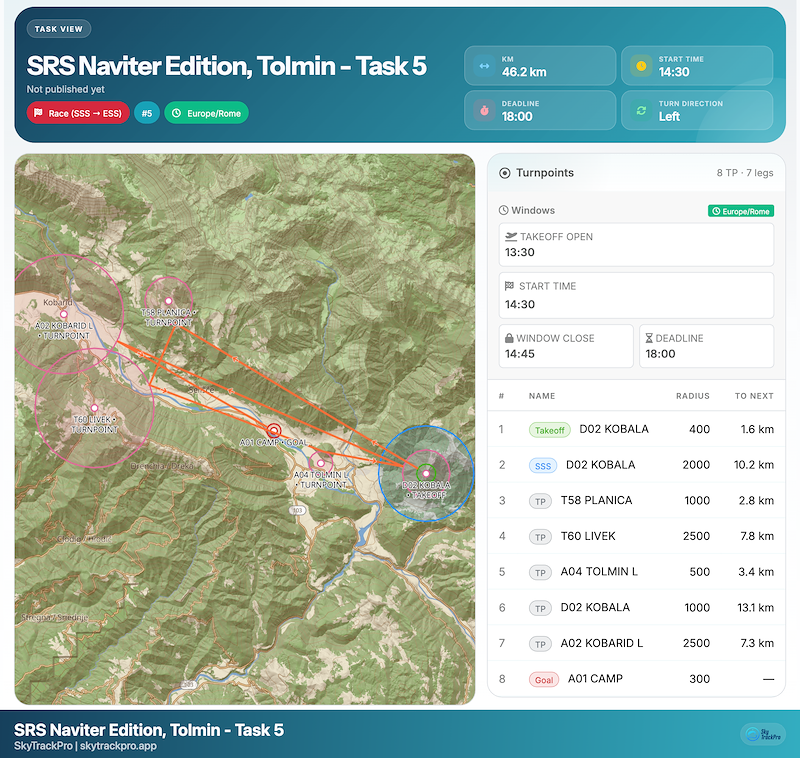Viewport: 800px width, 758px height.
Task: Select the T60 LIVEK turnpoint name
Action: click(x=588, y=536)
